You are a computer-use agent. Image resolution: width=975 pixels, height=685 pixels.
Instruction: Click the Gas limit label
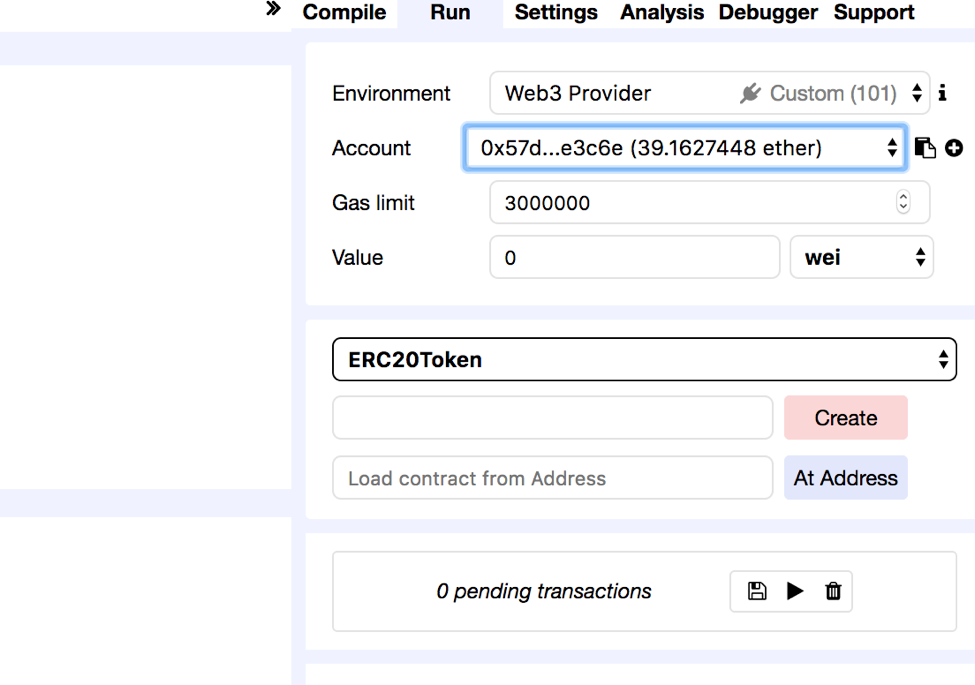(x=373, y=203)
